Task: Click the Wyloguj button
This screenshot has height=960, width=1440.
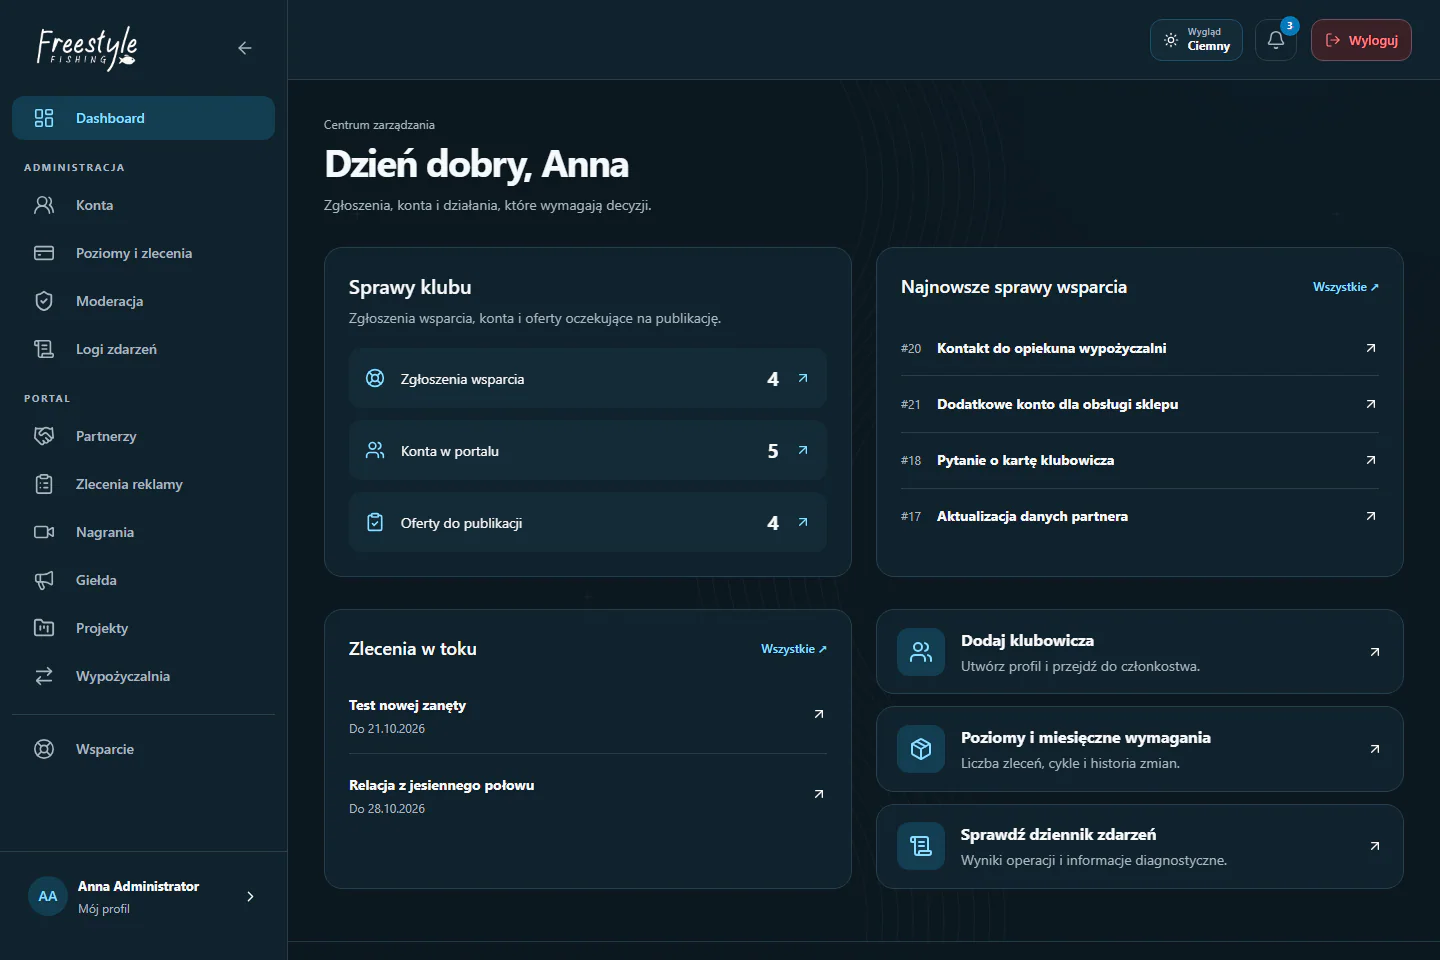Action: (1361, 40)
